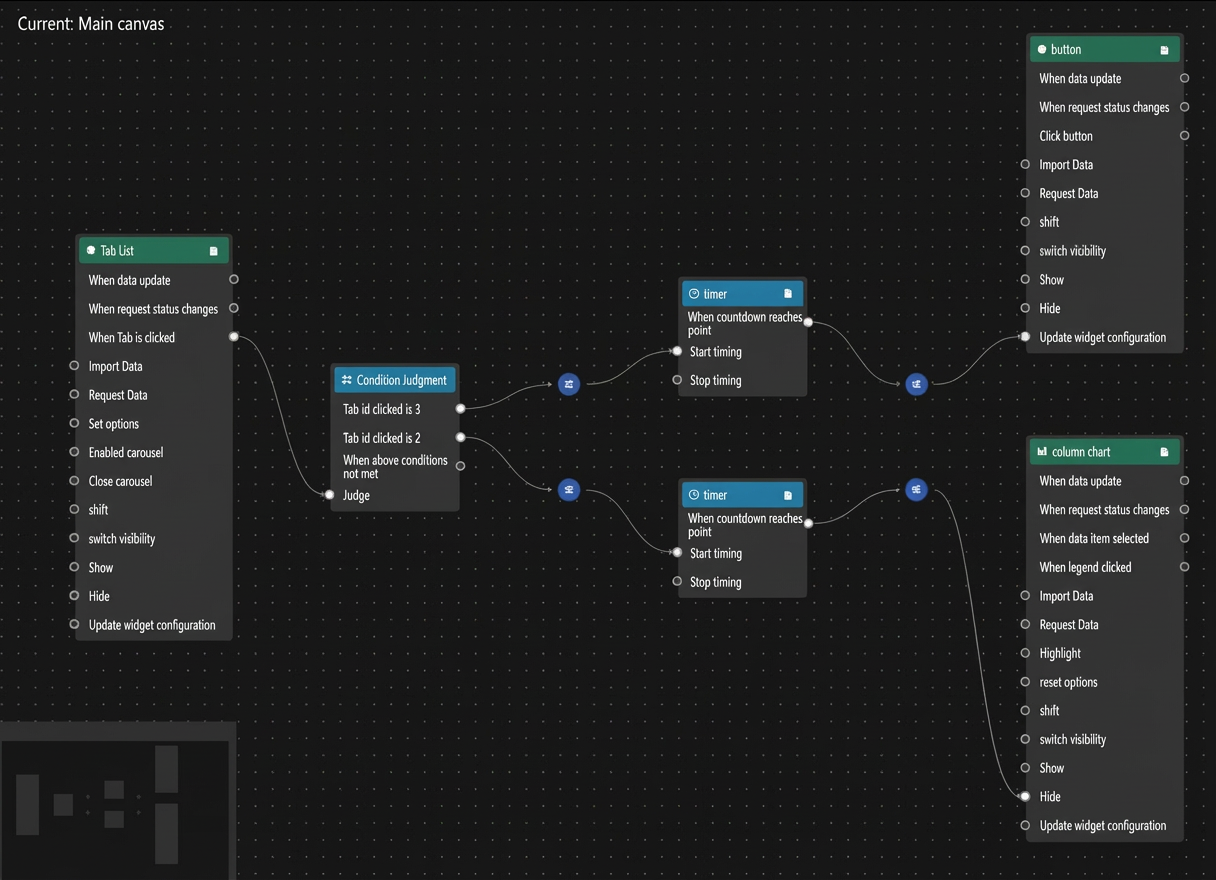Click the Condition Judgment node header
The image size is (1216, 880).
click(396, 380)
